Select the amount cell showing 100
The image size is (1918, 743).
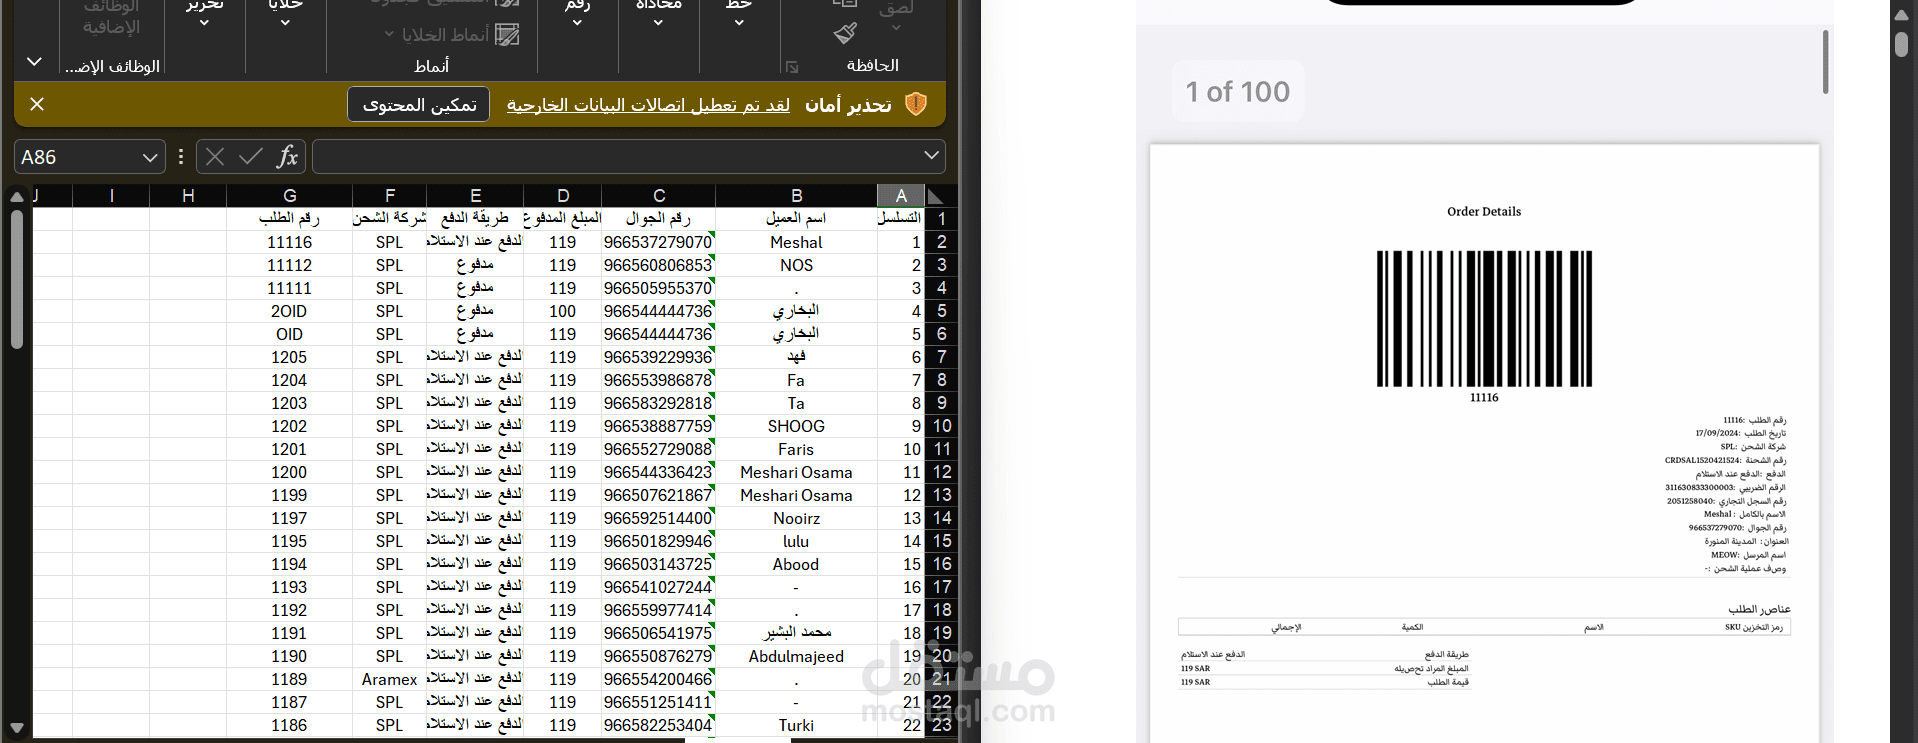[x=563, y=311]
